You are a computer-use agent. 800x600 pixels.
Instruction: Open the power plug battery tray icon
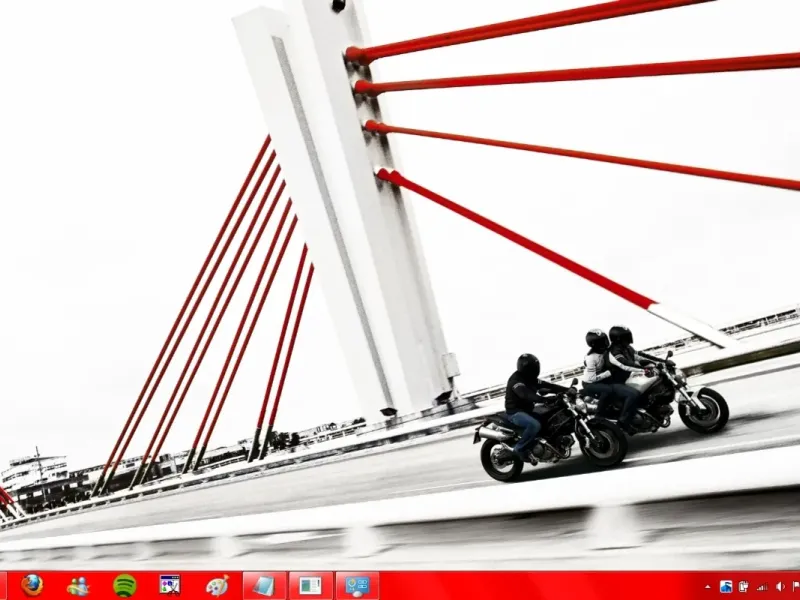(744, 586)
